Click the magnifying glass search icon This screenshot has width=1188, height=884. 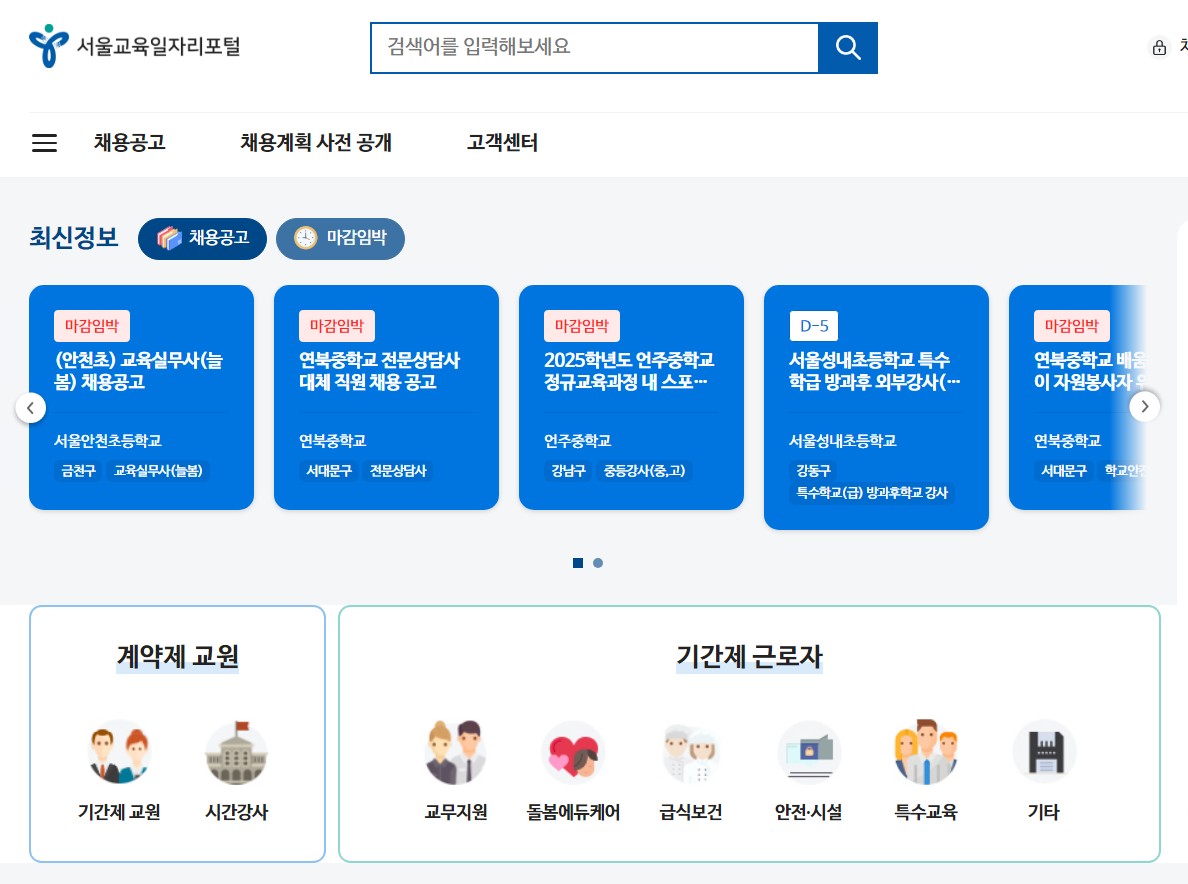tap(848, 47)
